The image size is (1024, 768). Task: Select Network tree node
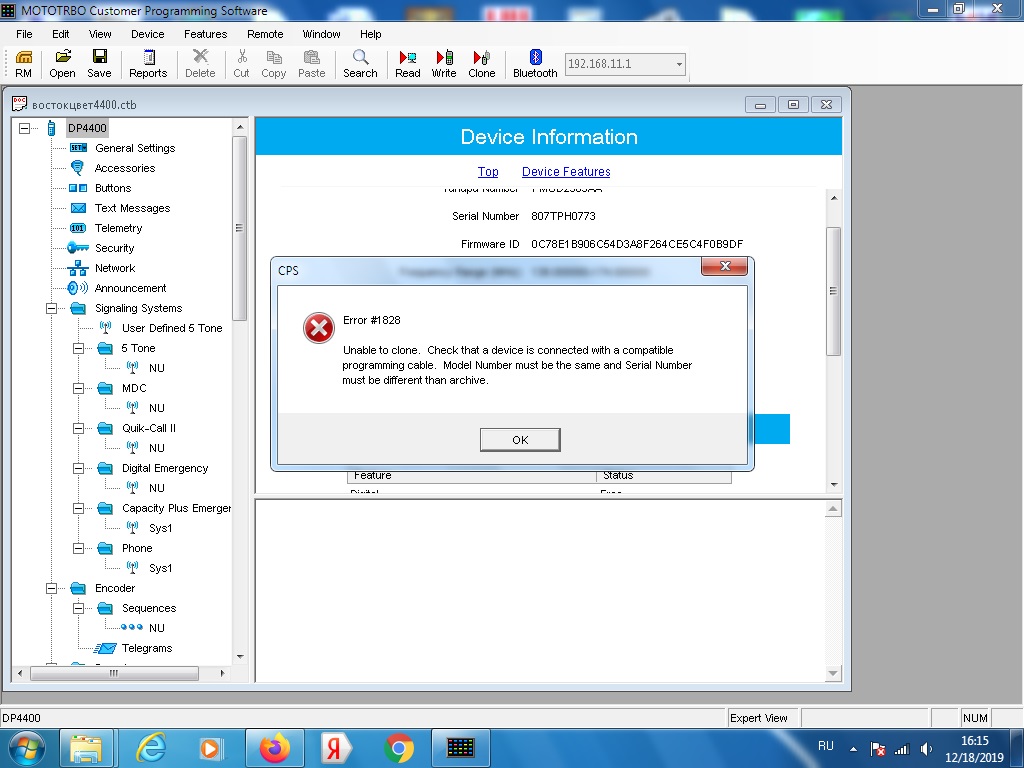coord(115,268)
